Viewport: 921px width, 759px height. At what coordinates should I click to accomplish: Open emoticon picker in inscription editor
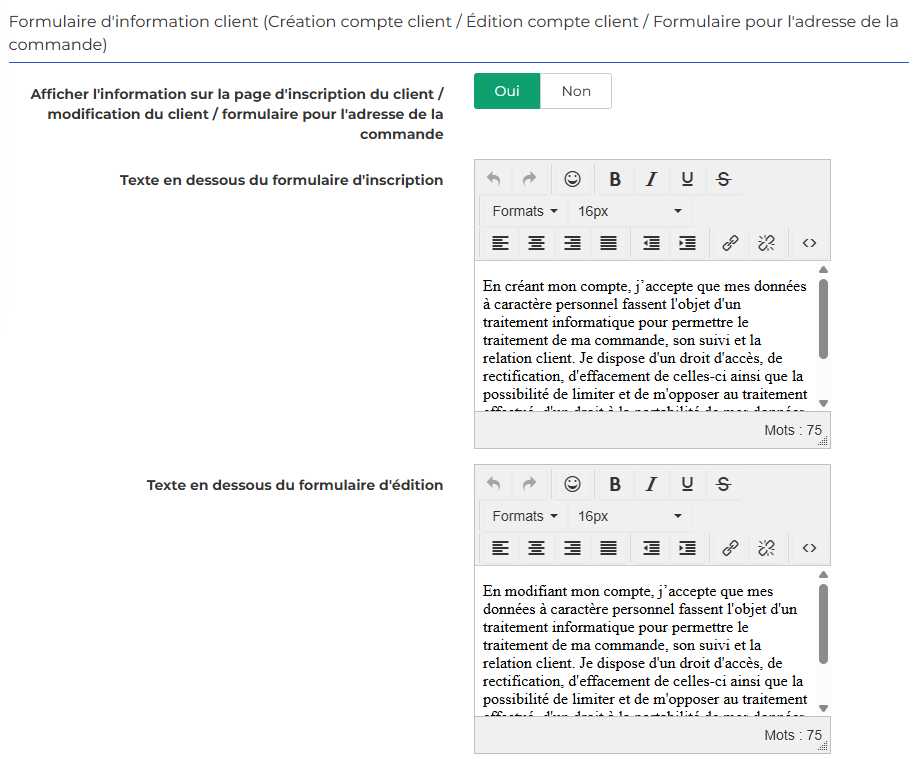pos(572,179)
